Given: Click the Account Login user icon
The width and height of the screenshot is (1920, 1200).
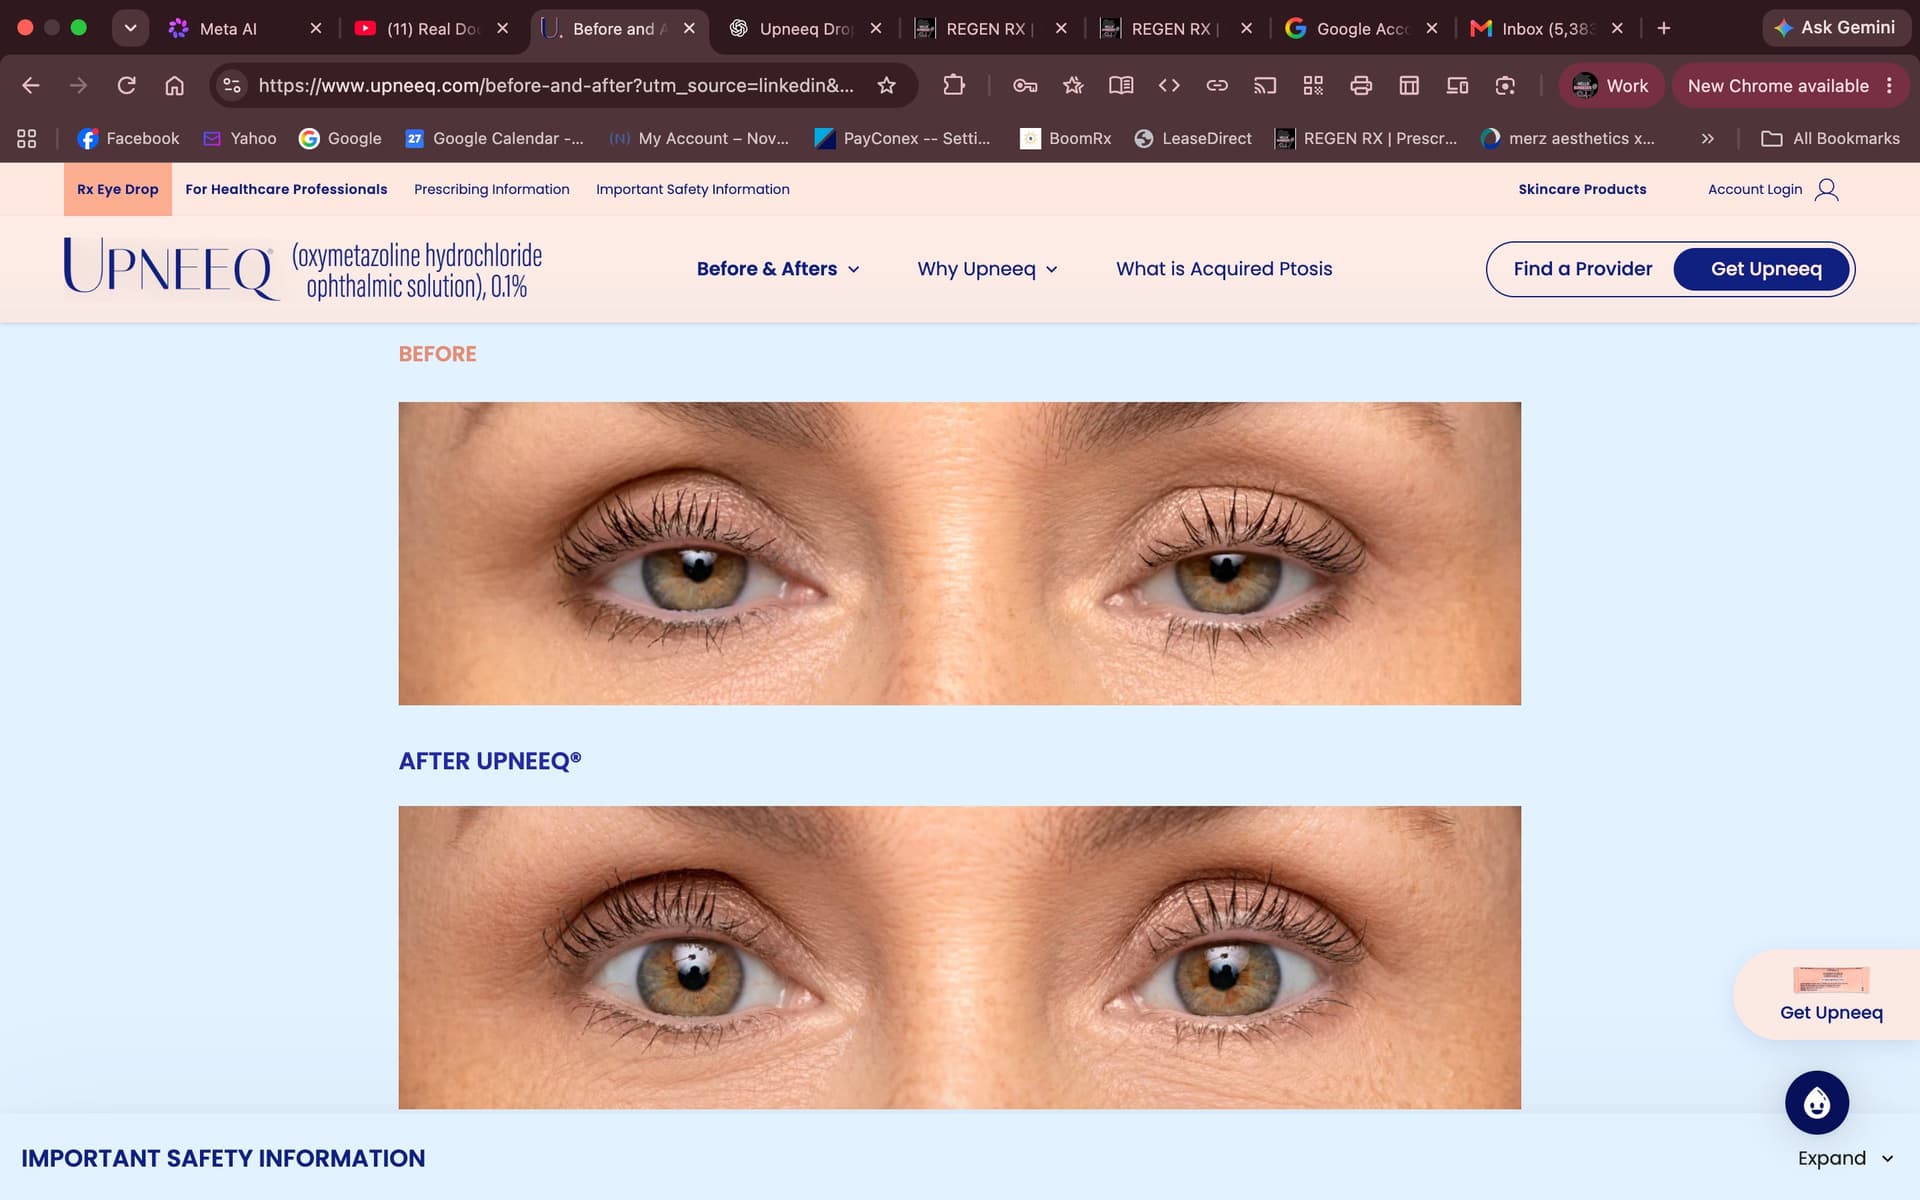Looking at the screenshot, I should coord(1826,189).
